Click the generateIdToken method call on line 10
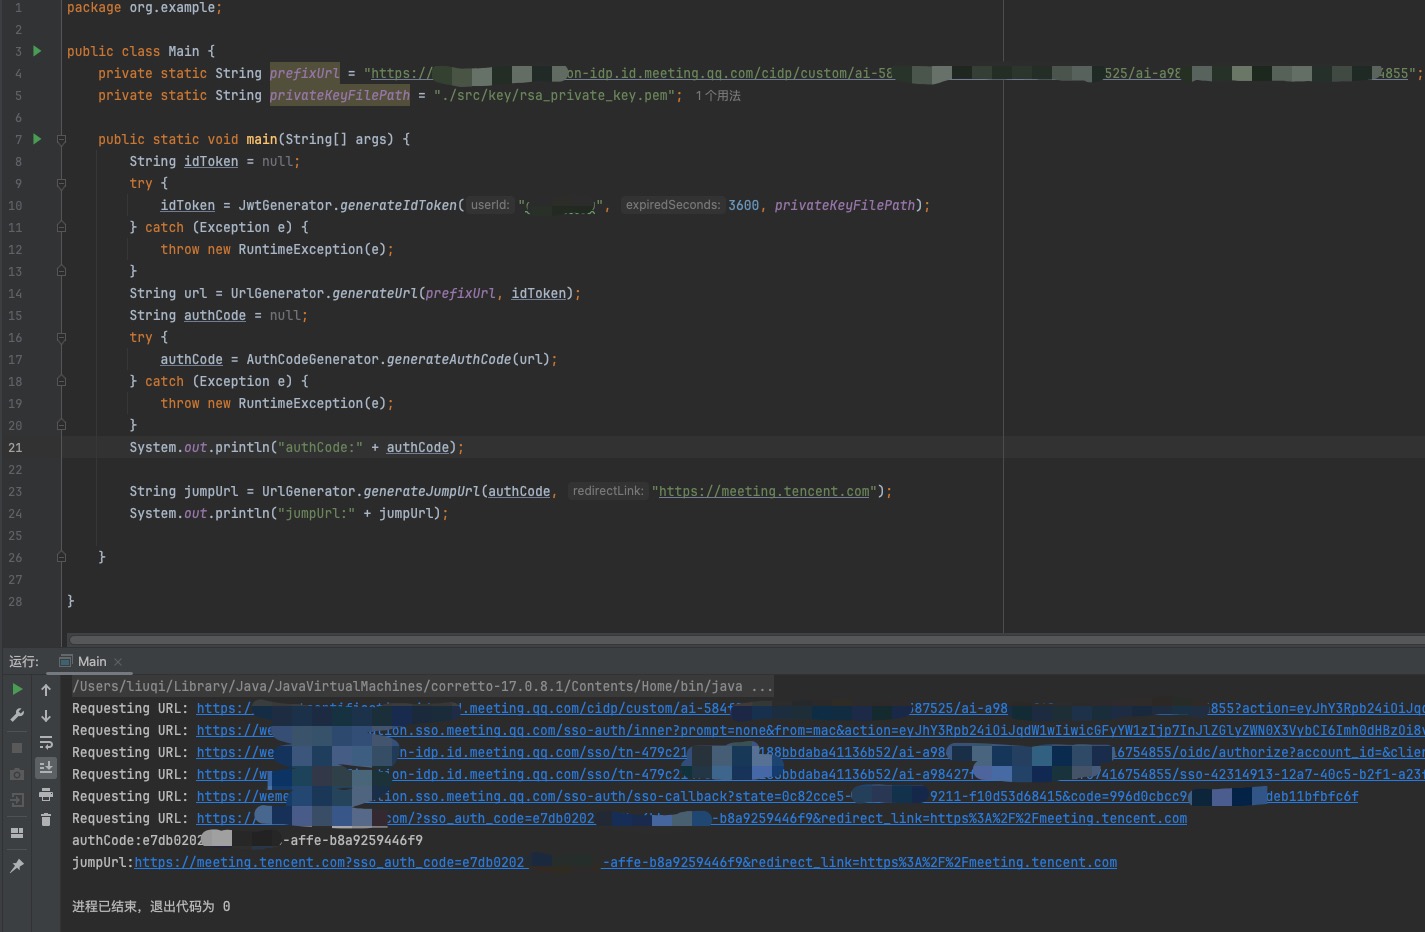The image size is (1425, 932). tap(399, 205)
